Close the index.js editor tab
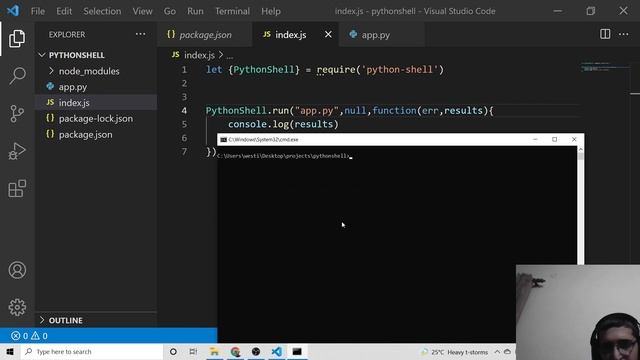Image resolution: width=640 pixels, height=360 pixels. 328,34
